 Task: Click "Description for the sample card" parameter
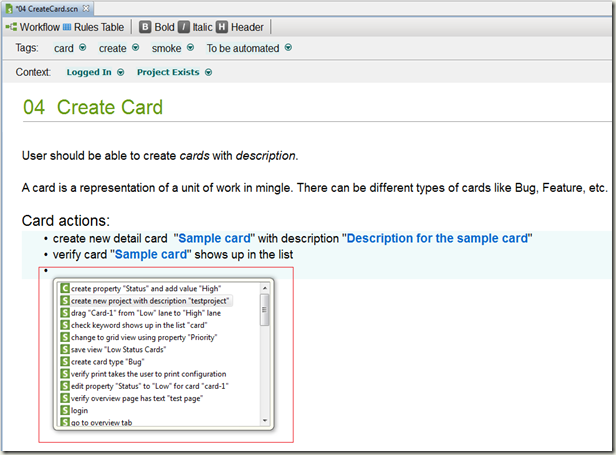click(437, 239)
